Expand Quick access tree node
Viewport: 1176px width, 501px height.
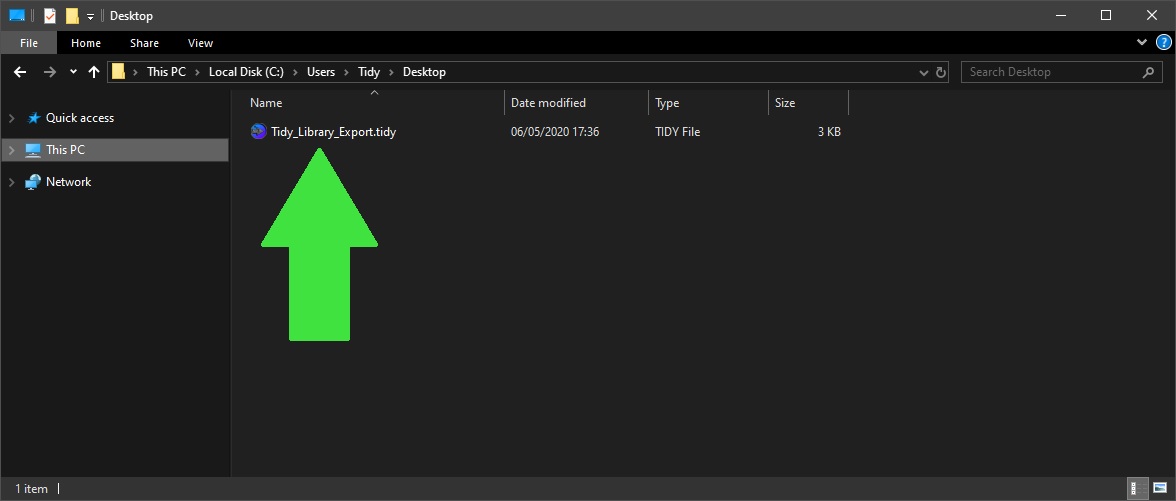tap(11, 118)
